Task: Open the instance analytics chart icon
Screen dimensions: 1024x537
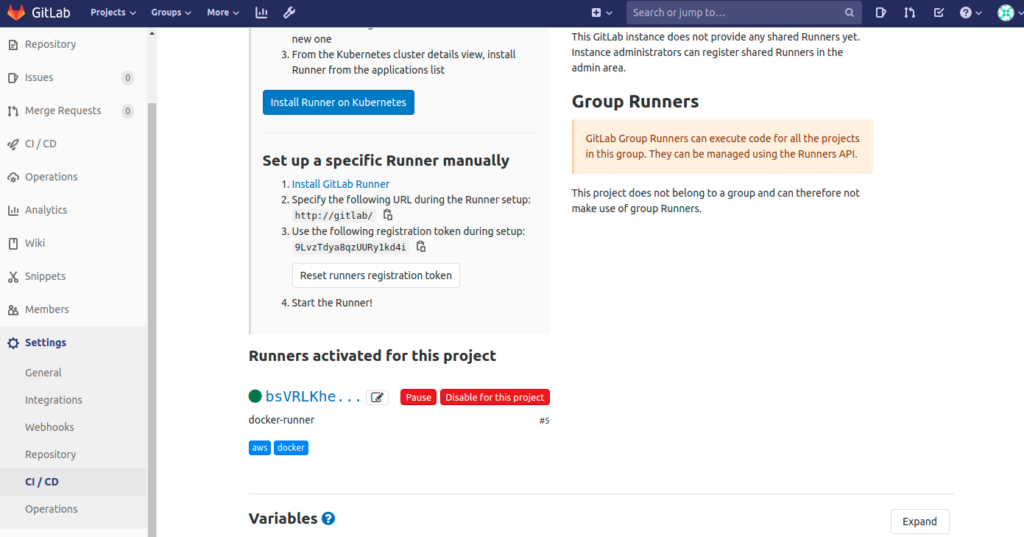Action: click(x=261, y=12)
